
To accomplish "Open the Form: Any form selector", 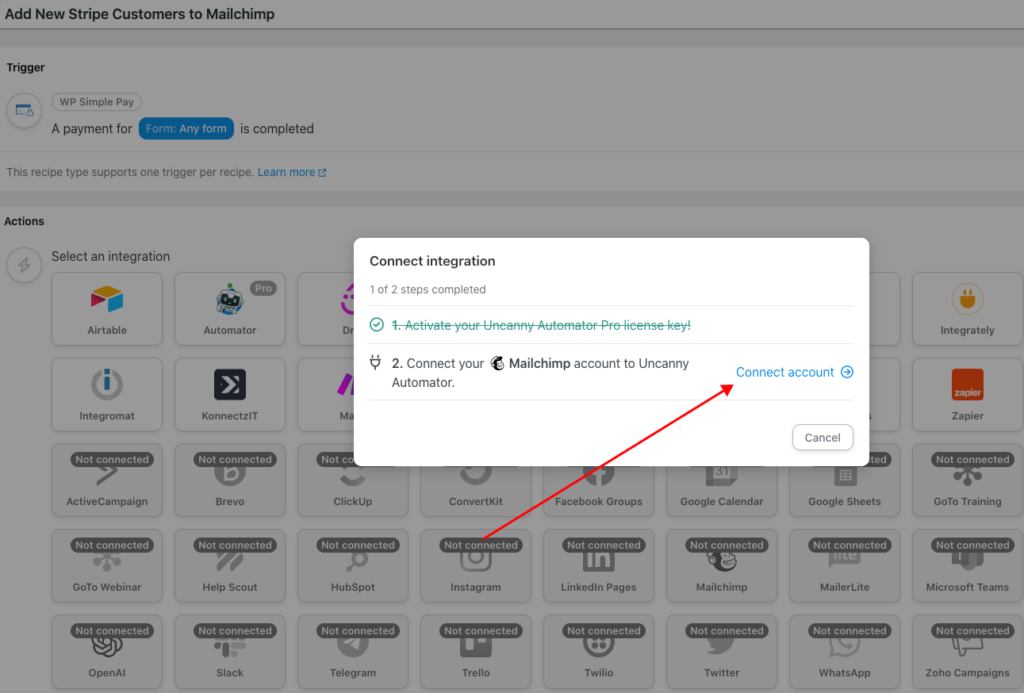I will 186,129.
